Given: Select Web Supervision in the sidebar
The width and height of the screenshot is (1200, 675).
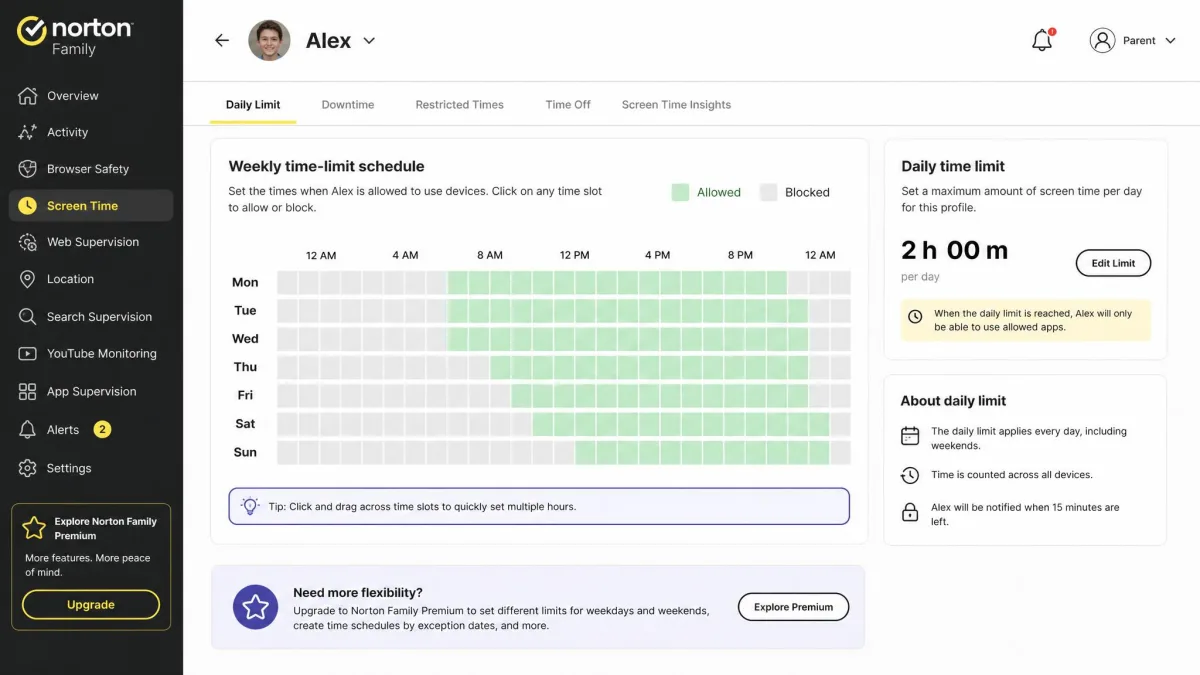Looking at the screenshot, I should coord(91,242).
